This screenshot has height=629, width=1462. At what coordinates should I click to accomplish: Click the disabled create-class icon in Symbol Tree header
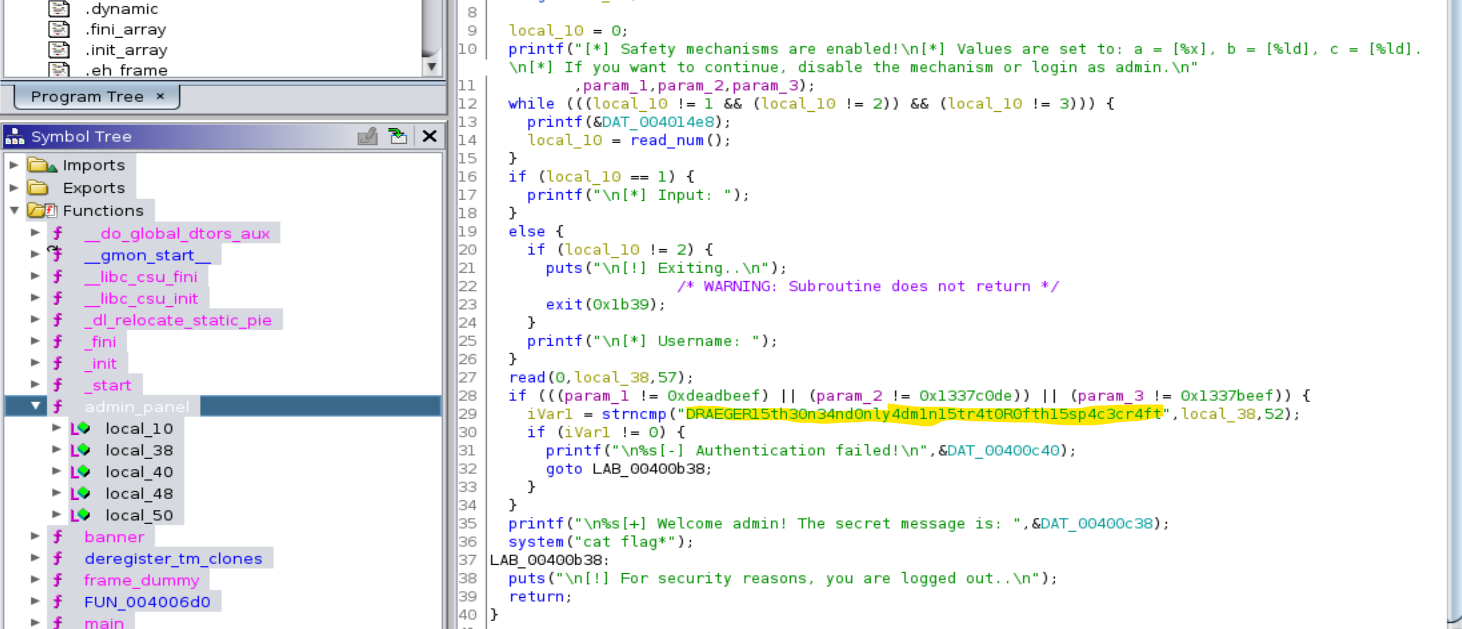(367, 136)
